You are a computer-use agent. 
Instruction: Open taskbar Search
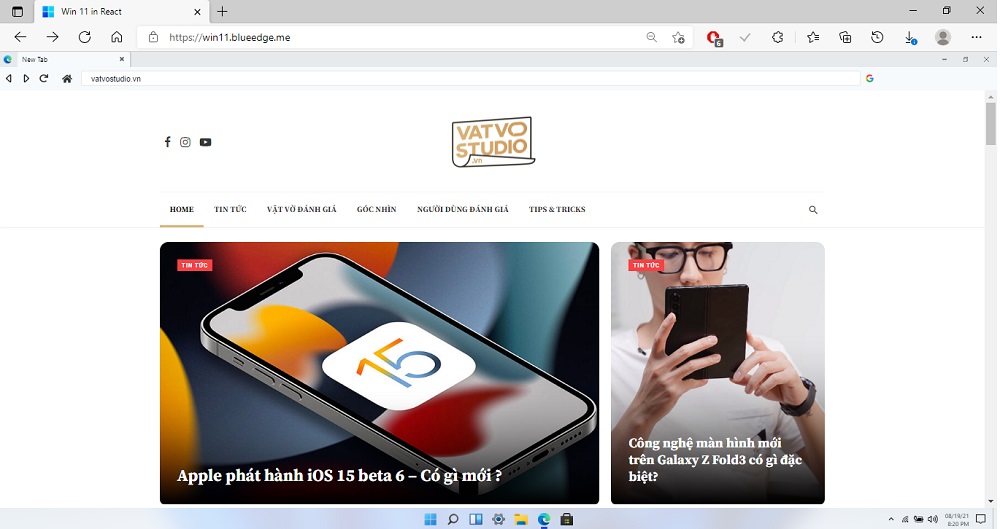[x=453, y=519]
